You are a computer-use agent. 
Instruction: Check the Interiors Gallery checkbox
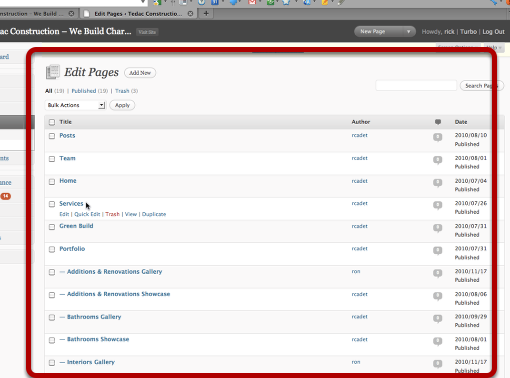point(52,363)
